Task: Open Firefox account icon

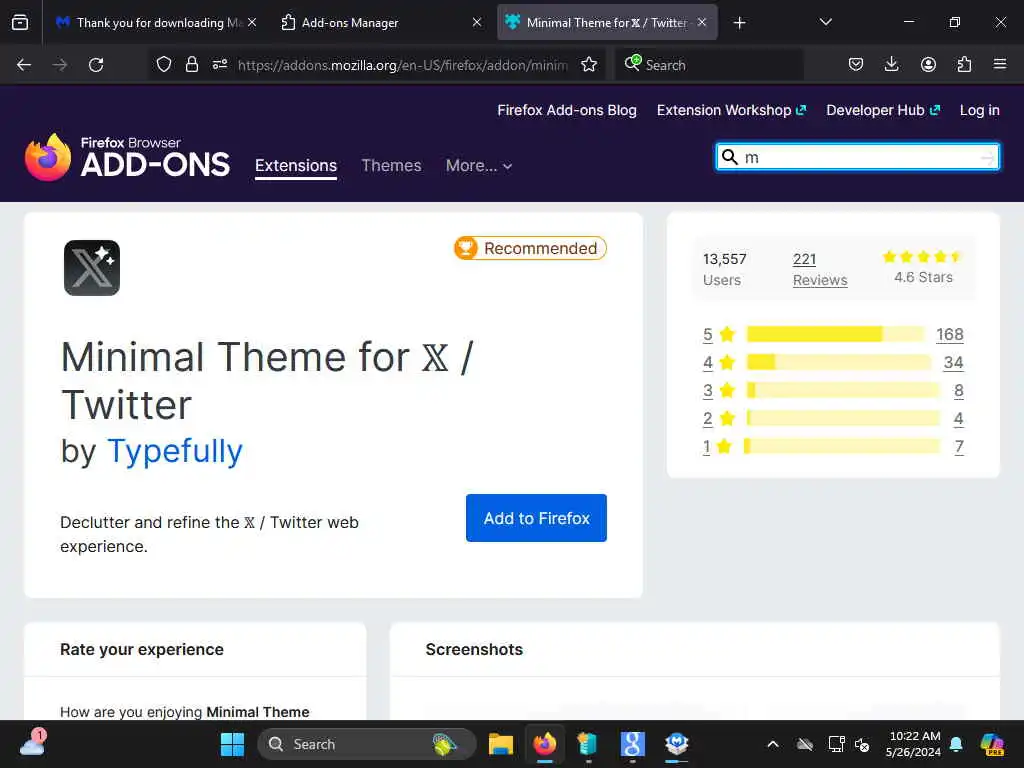Action: 928,65
